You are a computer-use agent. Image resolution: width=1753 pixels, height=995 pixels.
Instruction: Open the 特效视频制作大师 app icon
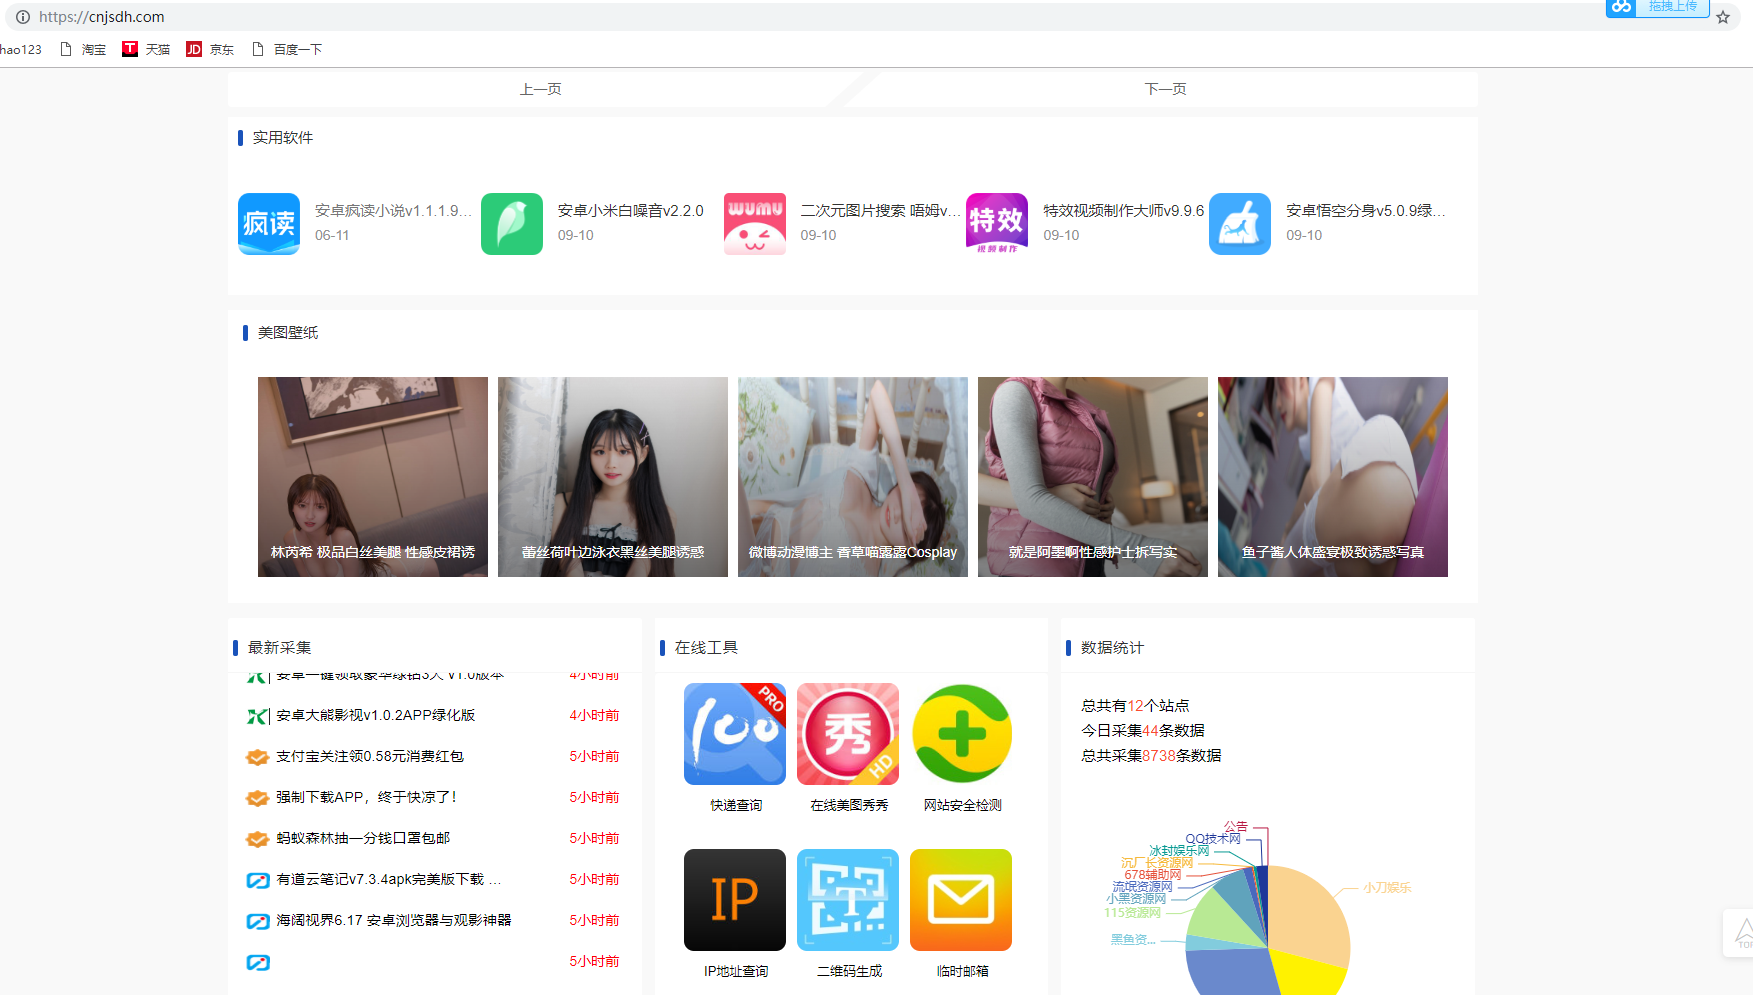[997, 224]
